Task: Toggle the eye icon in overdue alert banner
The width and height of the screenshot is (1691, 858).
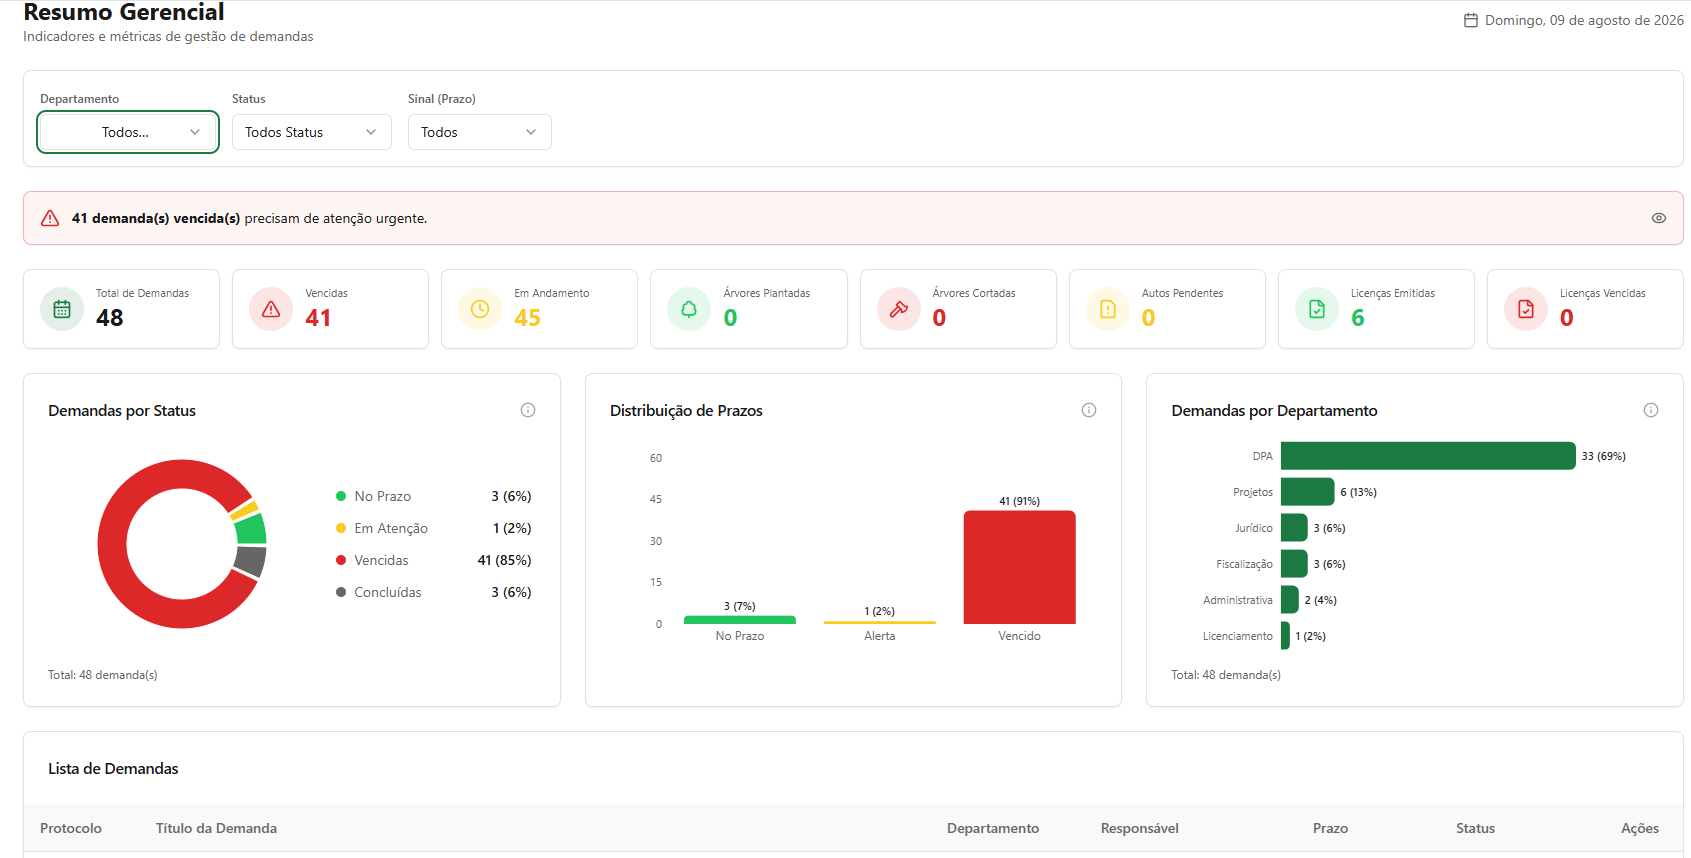Action: 1659,218
